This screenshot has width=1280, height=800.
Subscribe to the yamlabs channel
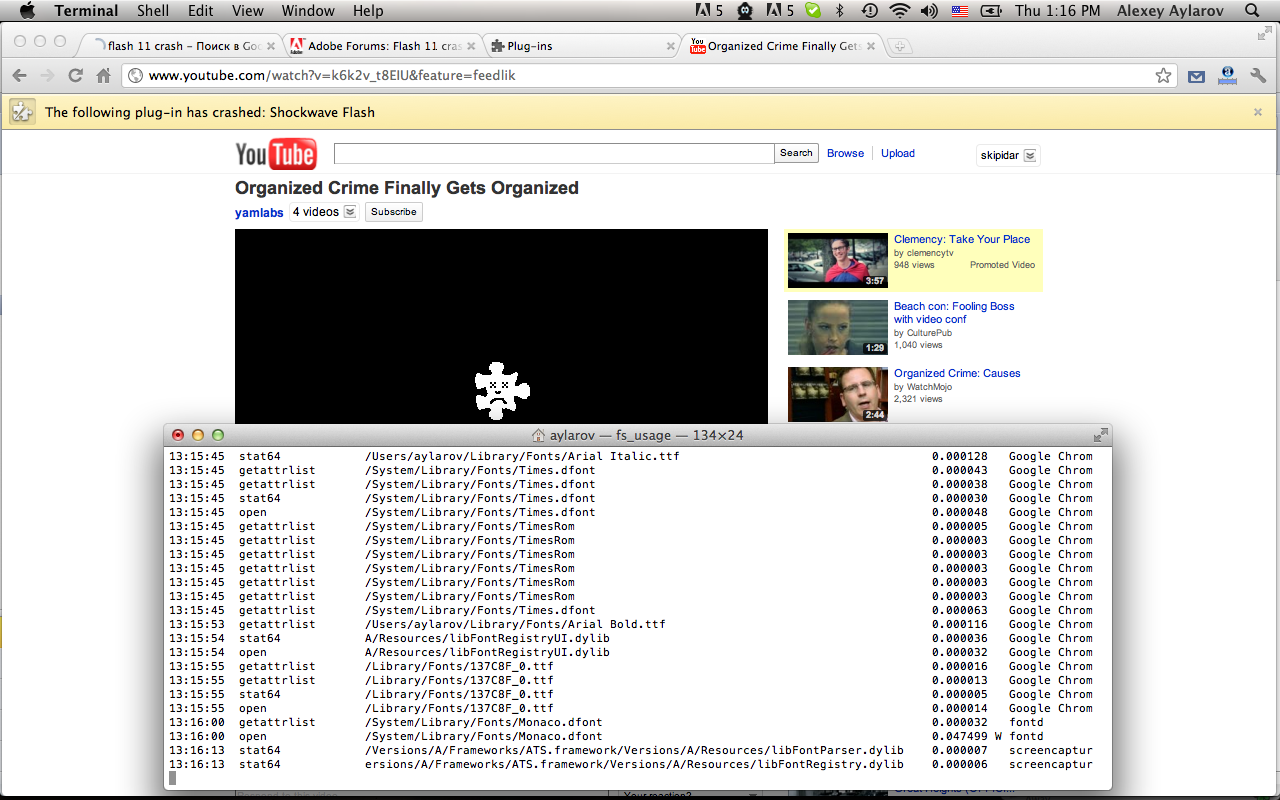coord(394,212)
